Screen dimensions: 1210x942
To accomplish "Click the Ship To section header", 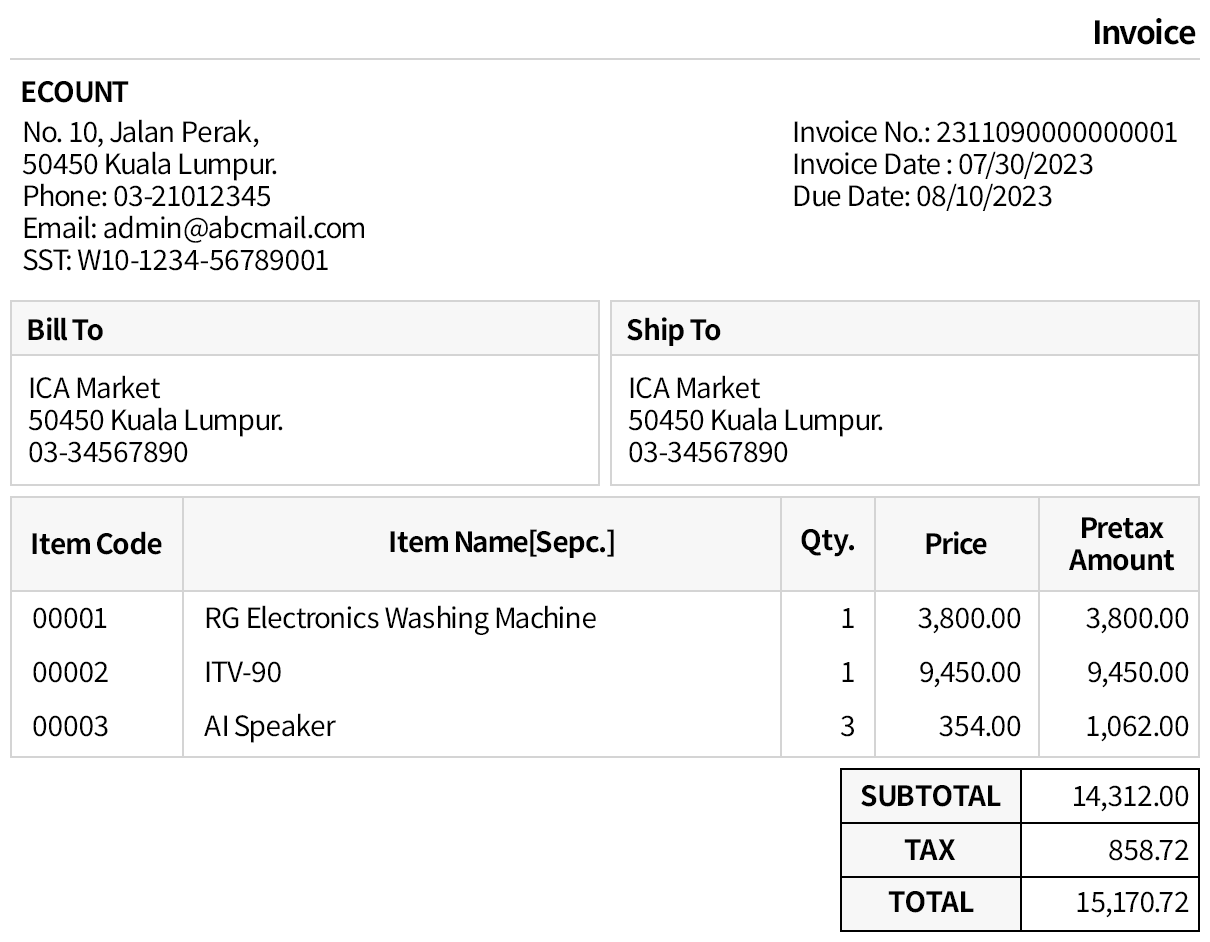I will (x=673, y=330).
